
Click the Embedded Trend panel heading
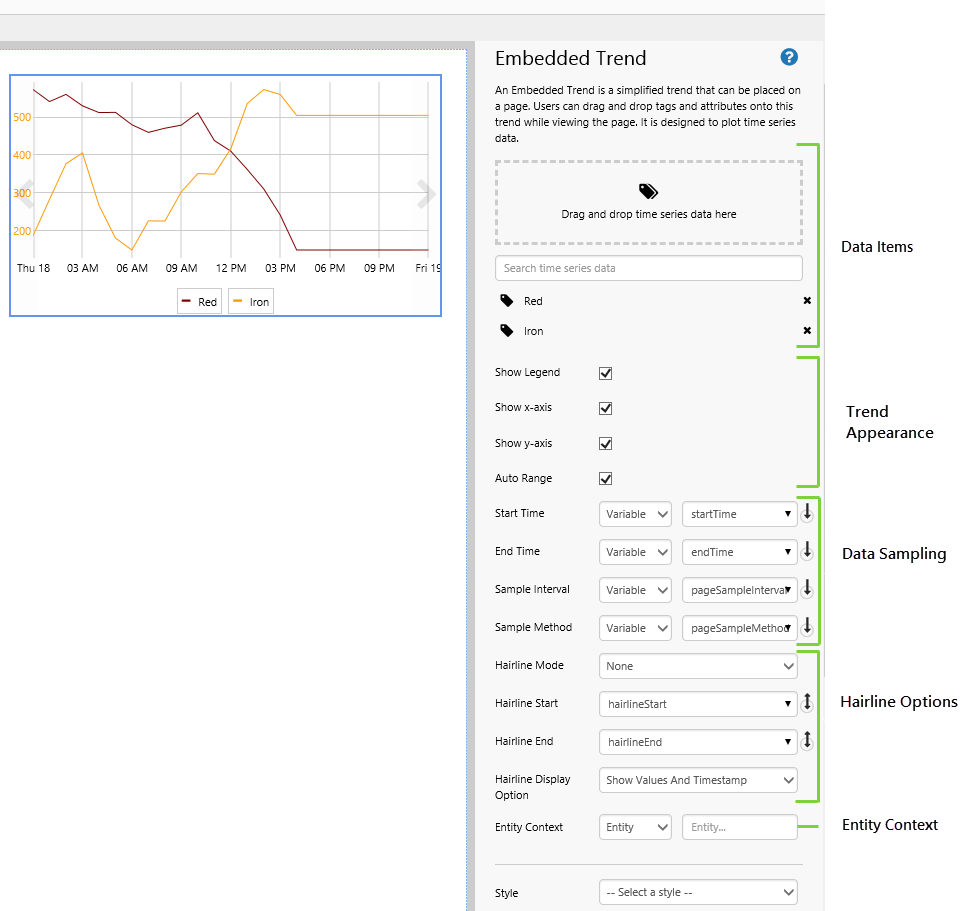[570, 58]
